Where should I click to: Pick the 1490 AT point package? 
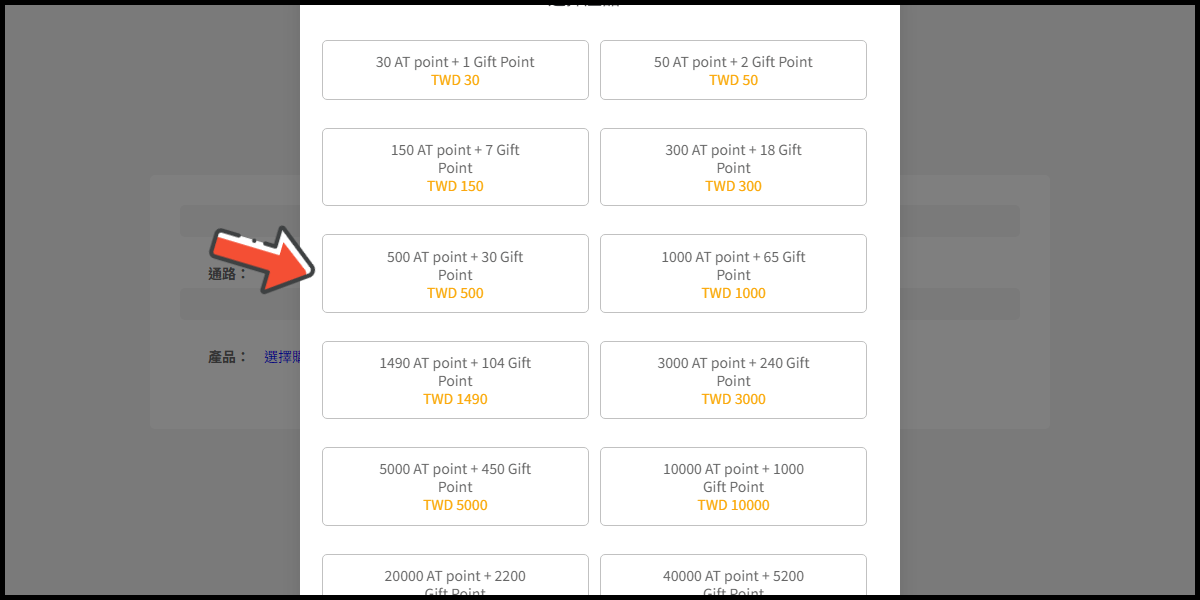pyautogui.click(x=455, y=380)
